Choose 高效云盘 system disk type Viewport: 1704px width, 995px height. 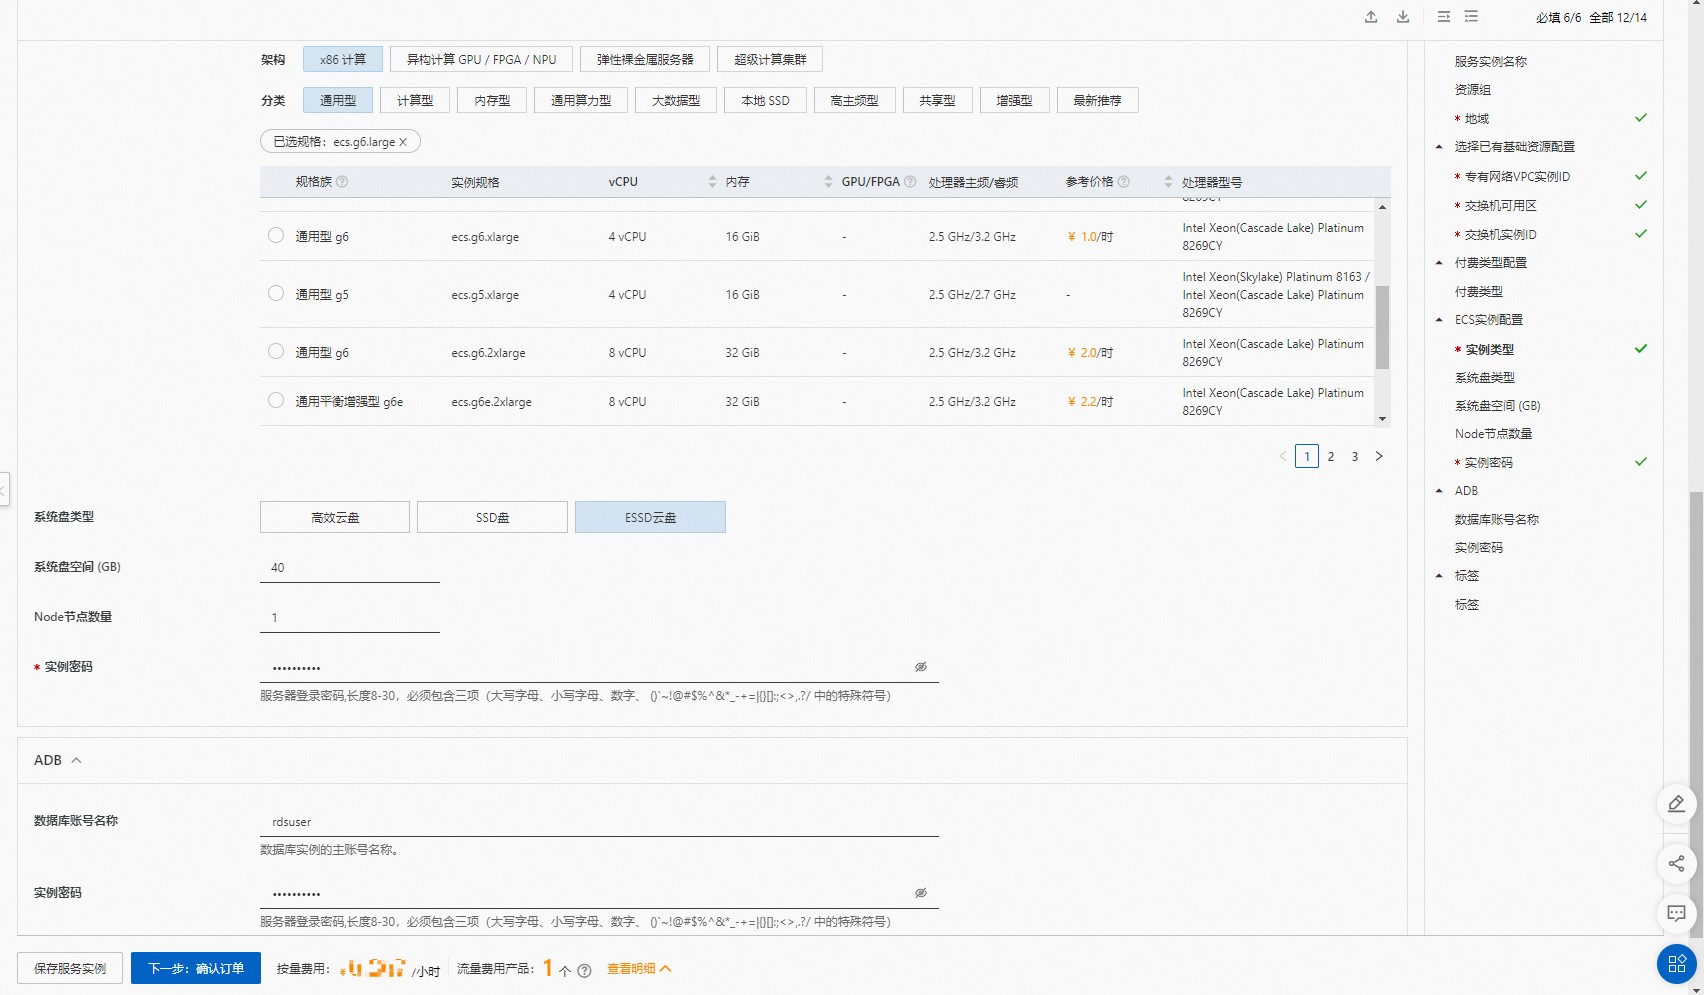click(335, 517)
